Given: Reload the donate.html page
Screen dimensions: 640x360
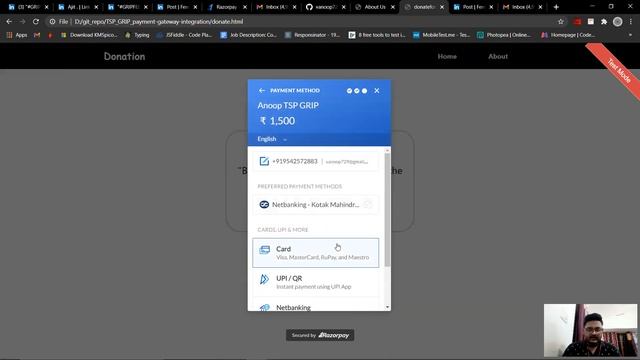Looking at the screenshot, I should 36,21.
